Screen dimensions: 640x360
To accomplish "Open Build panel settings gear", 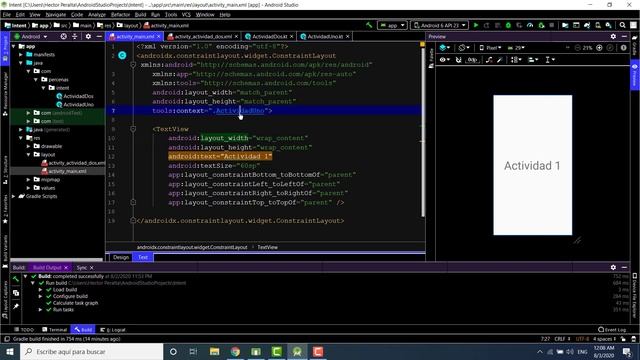I will [613, 267].
